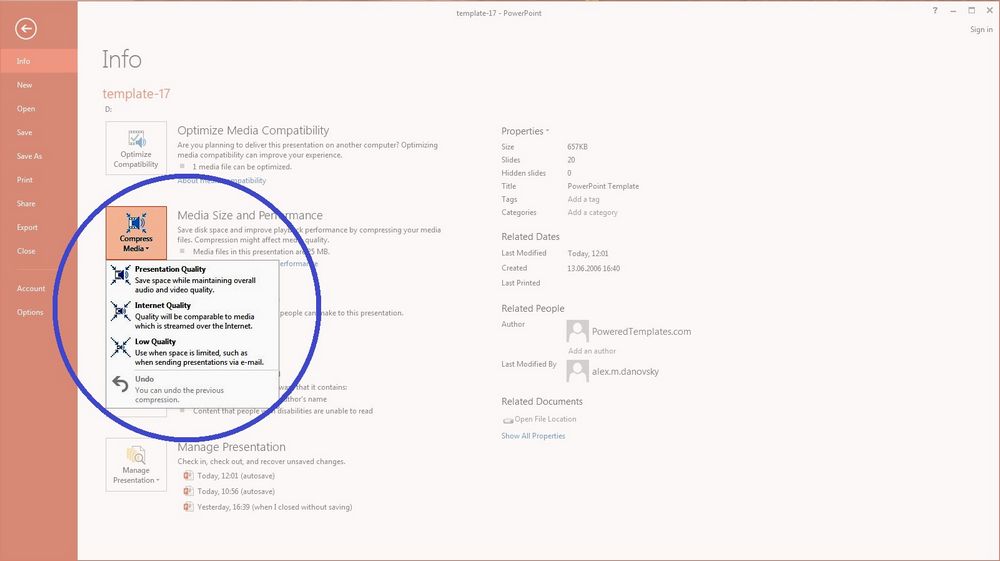The height and width of the screenshot is (561, 1000).
Task: Open the Optimize Compatibility button
Action: tap(136, 148)
